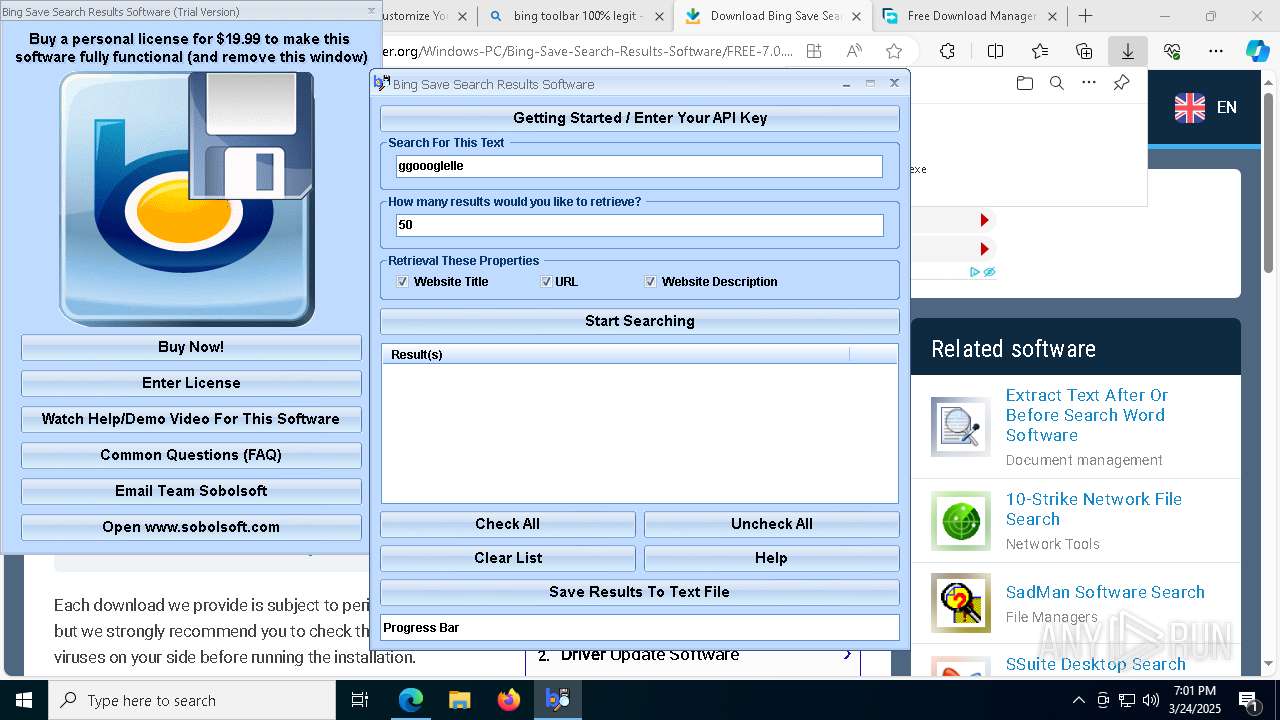Open File Explorer from taskbar
Image resolution: width=1280 pixels, height=720 pixels.
(460, 700)
